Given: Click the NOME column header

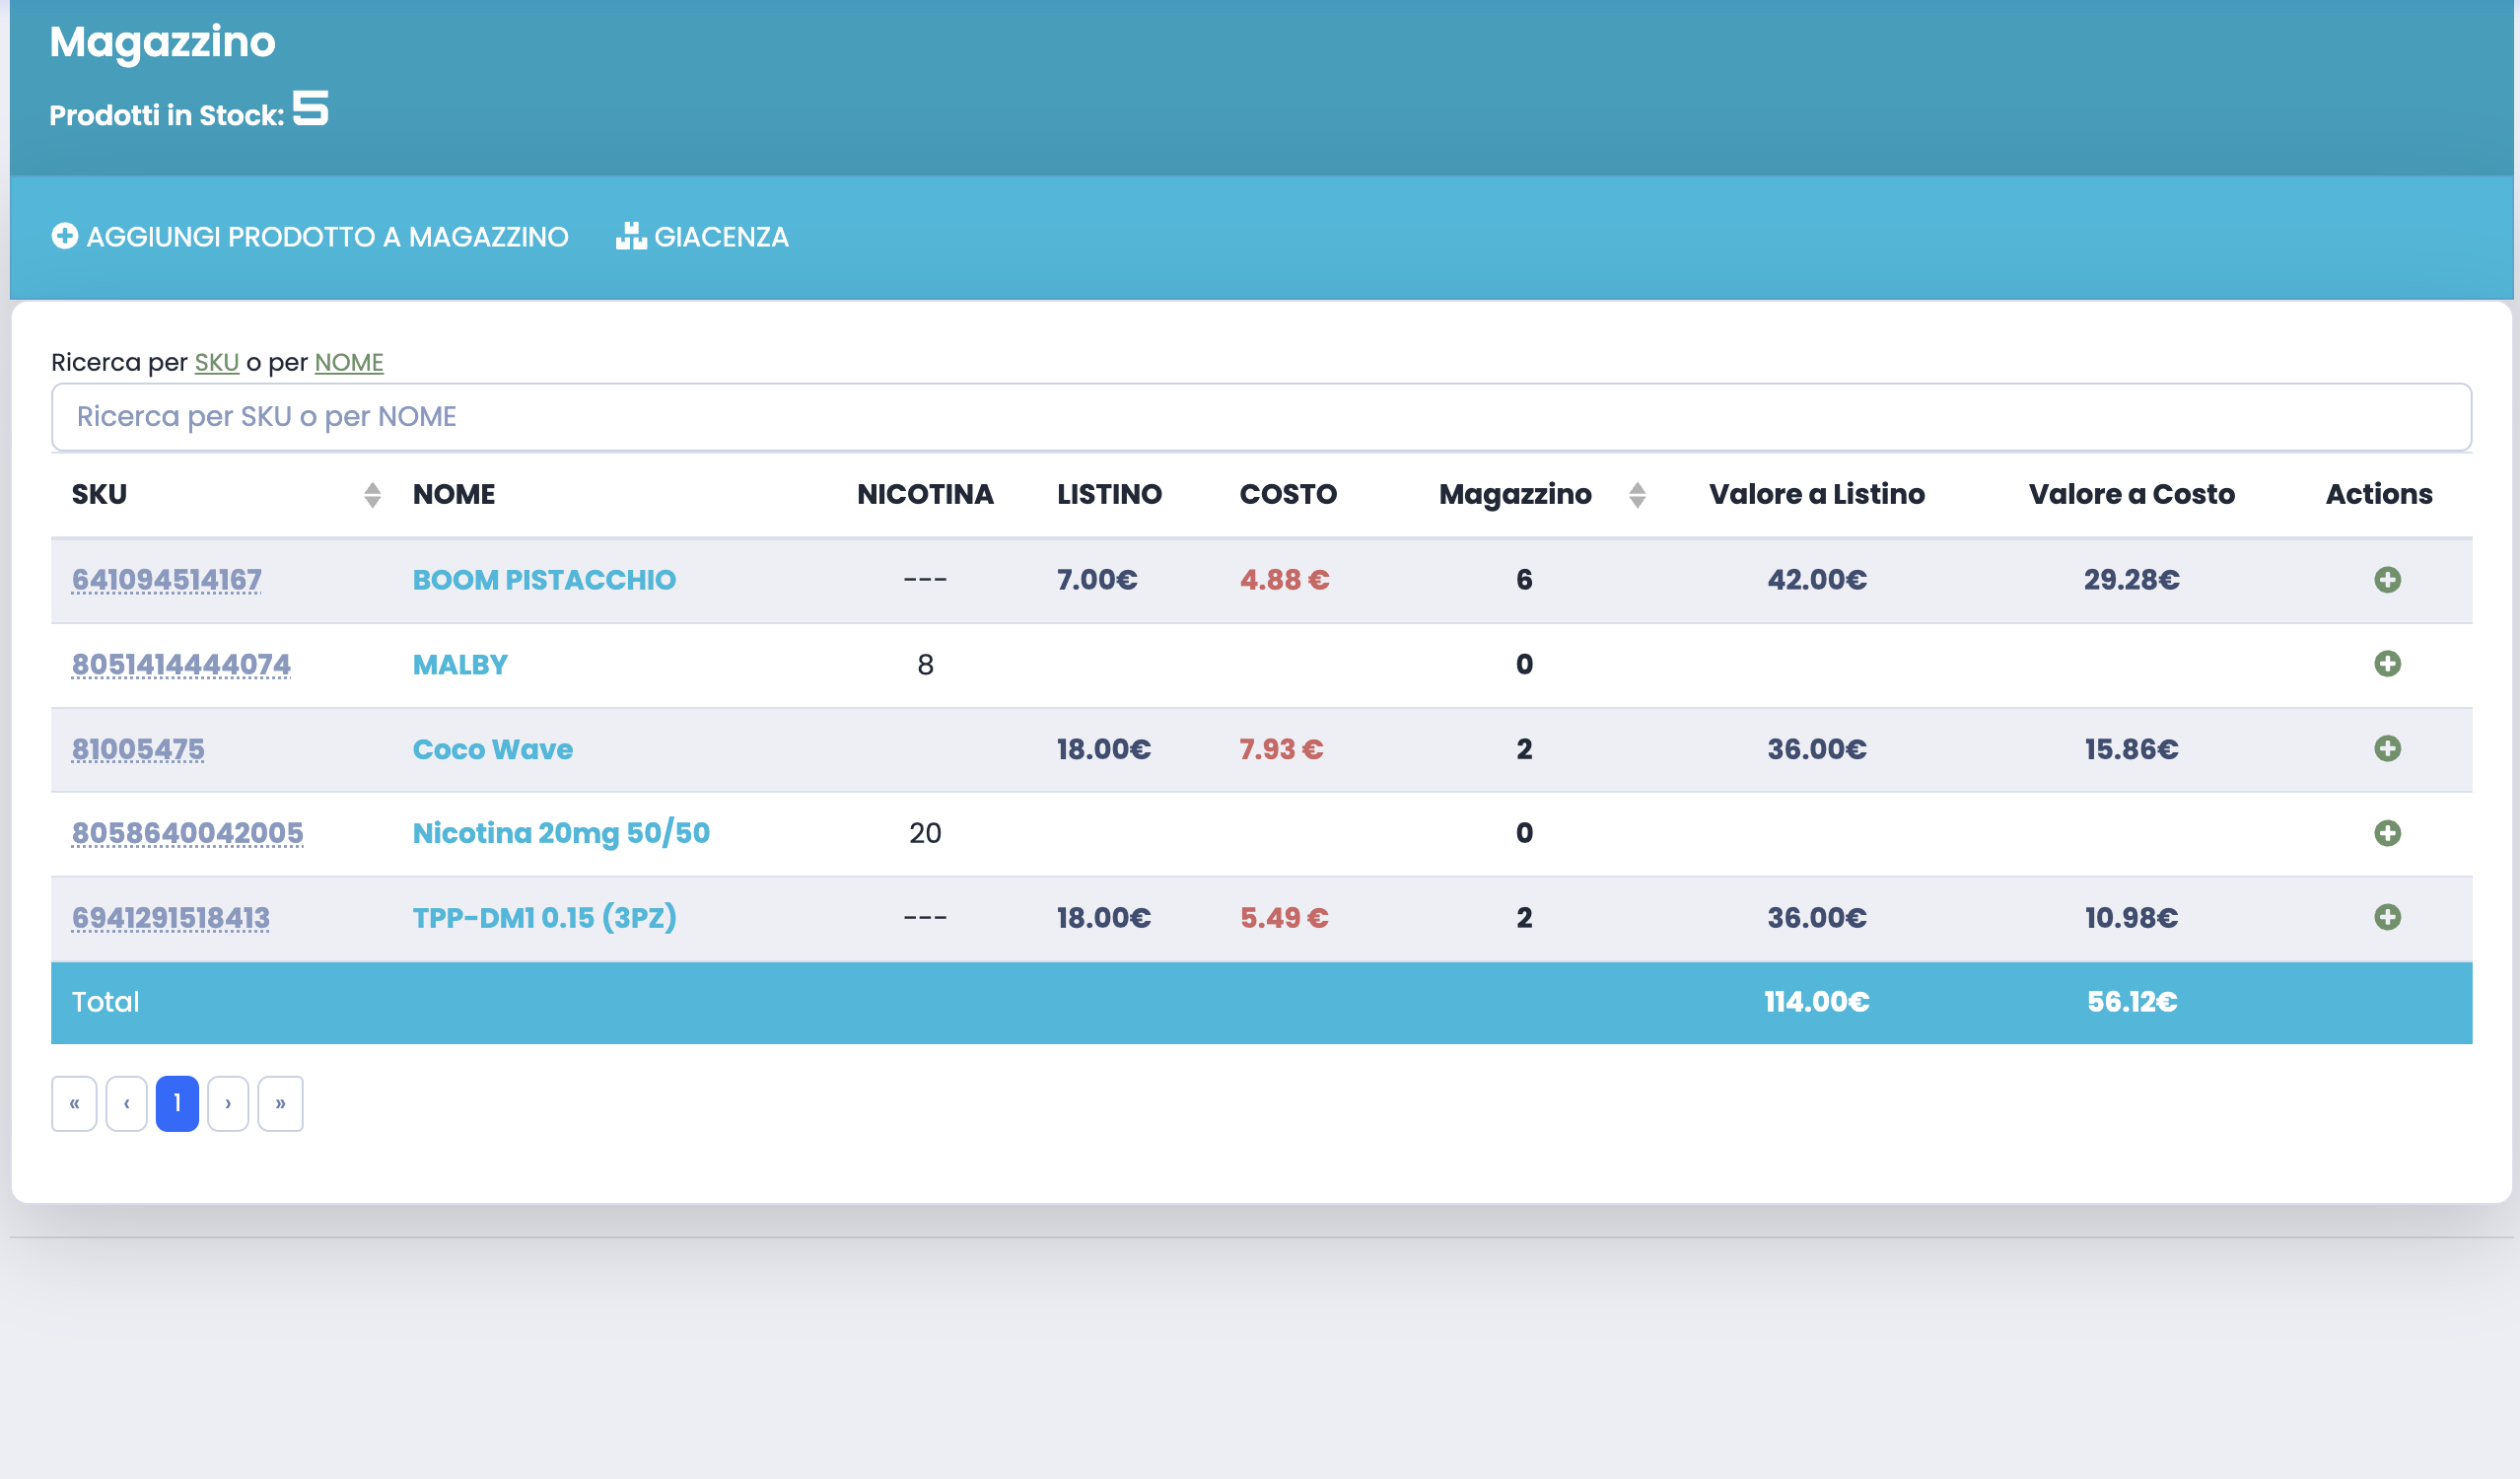Looking at the screenshot, I should [x=454, y=495].
